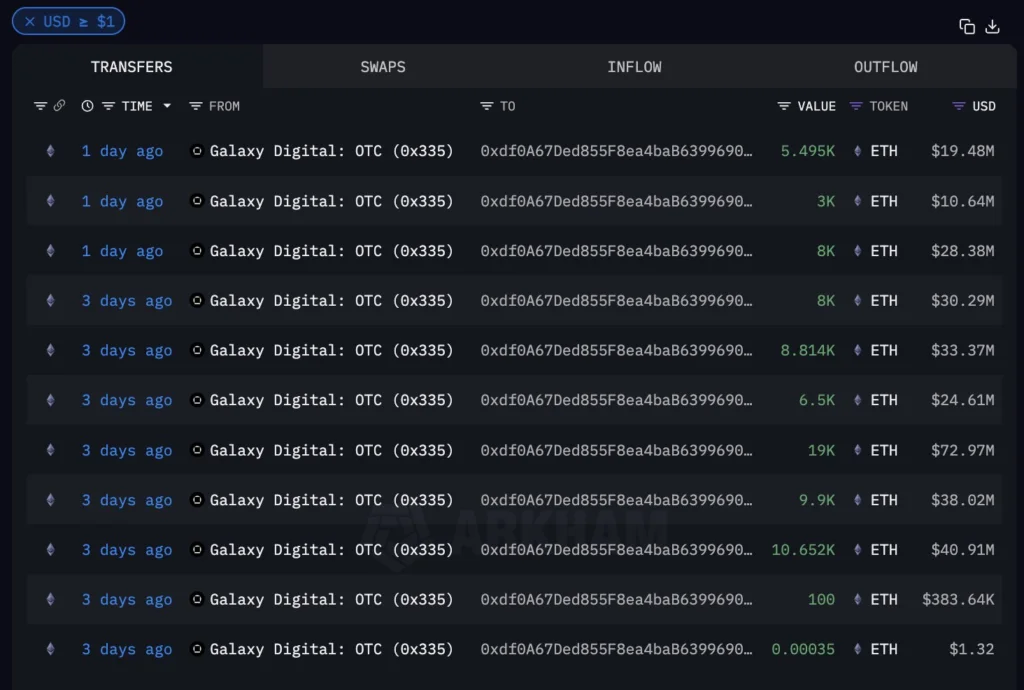
Task: Expand the TIME sort dropdown arrow
Action: [x=167, y=106]
